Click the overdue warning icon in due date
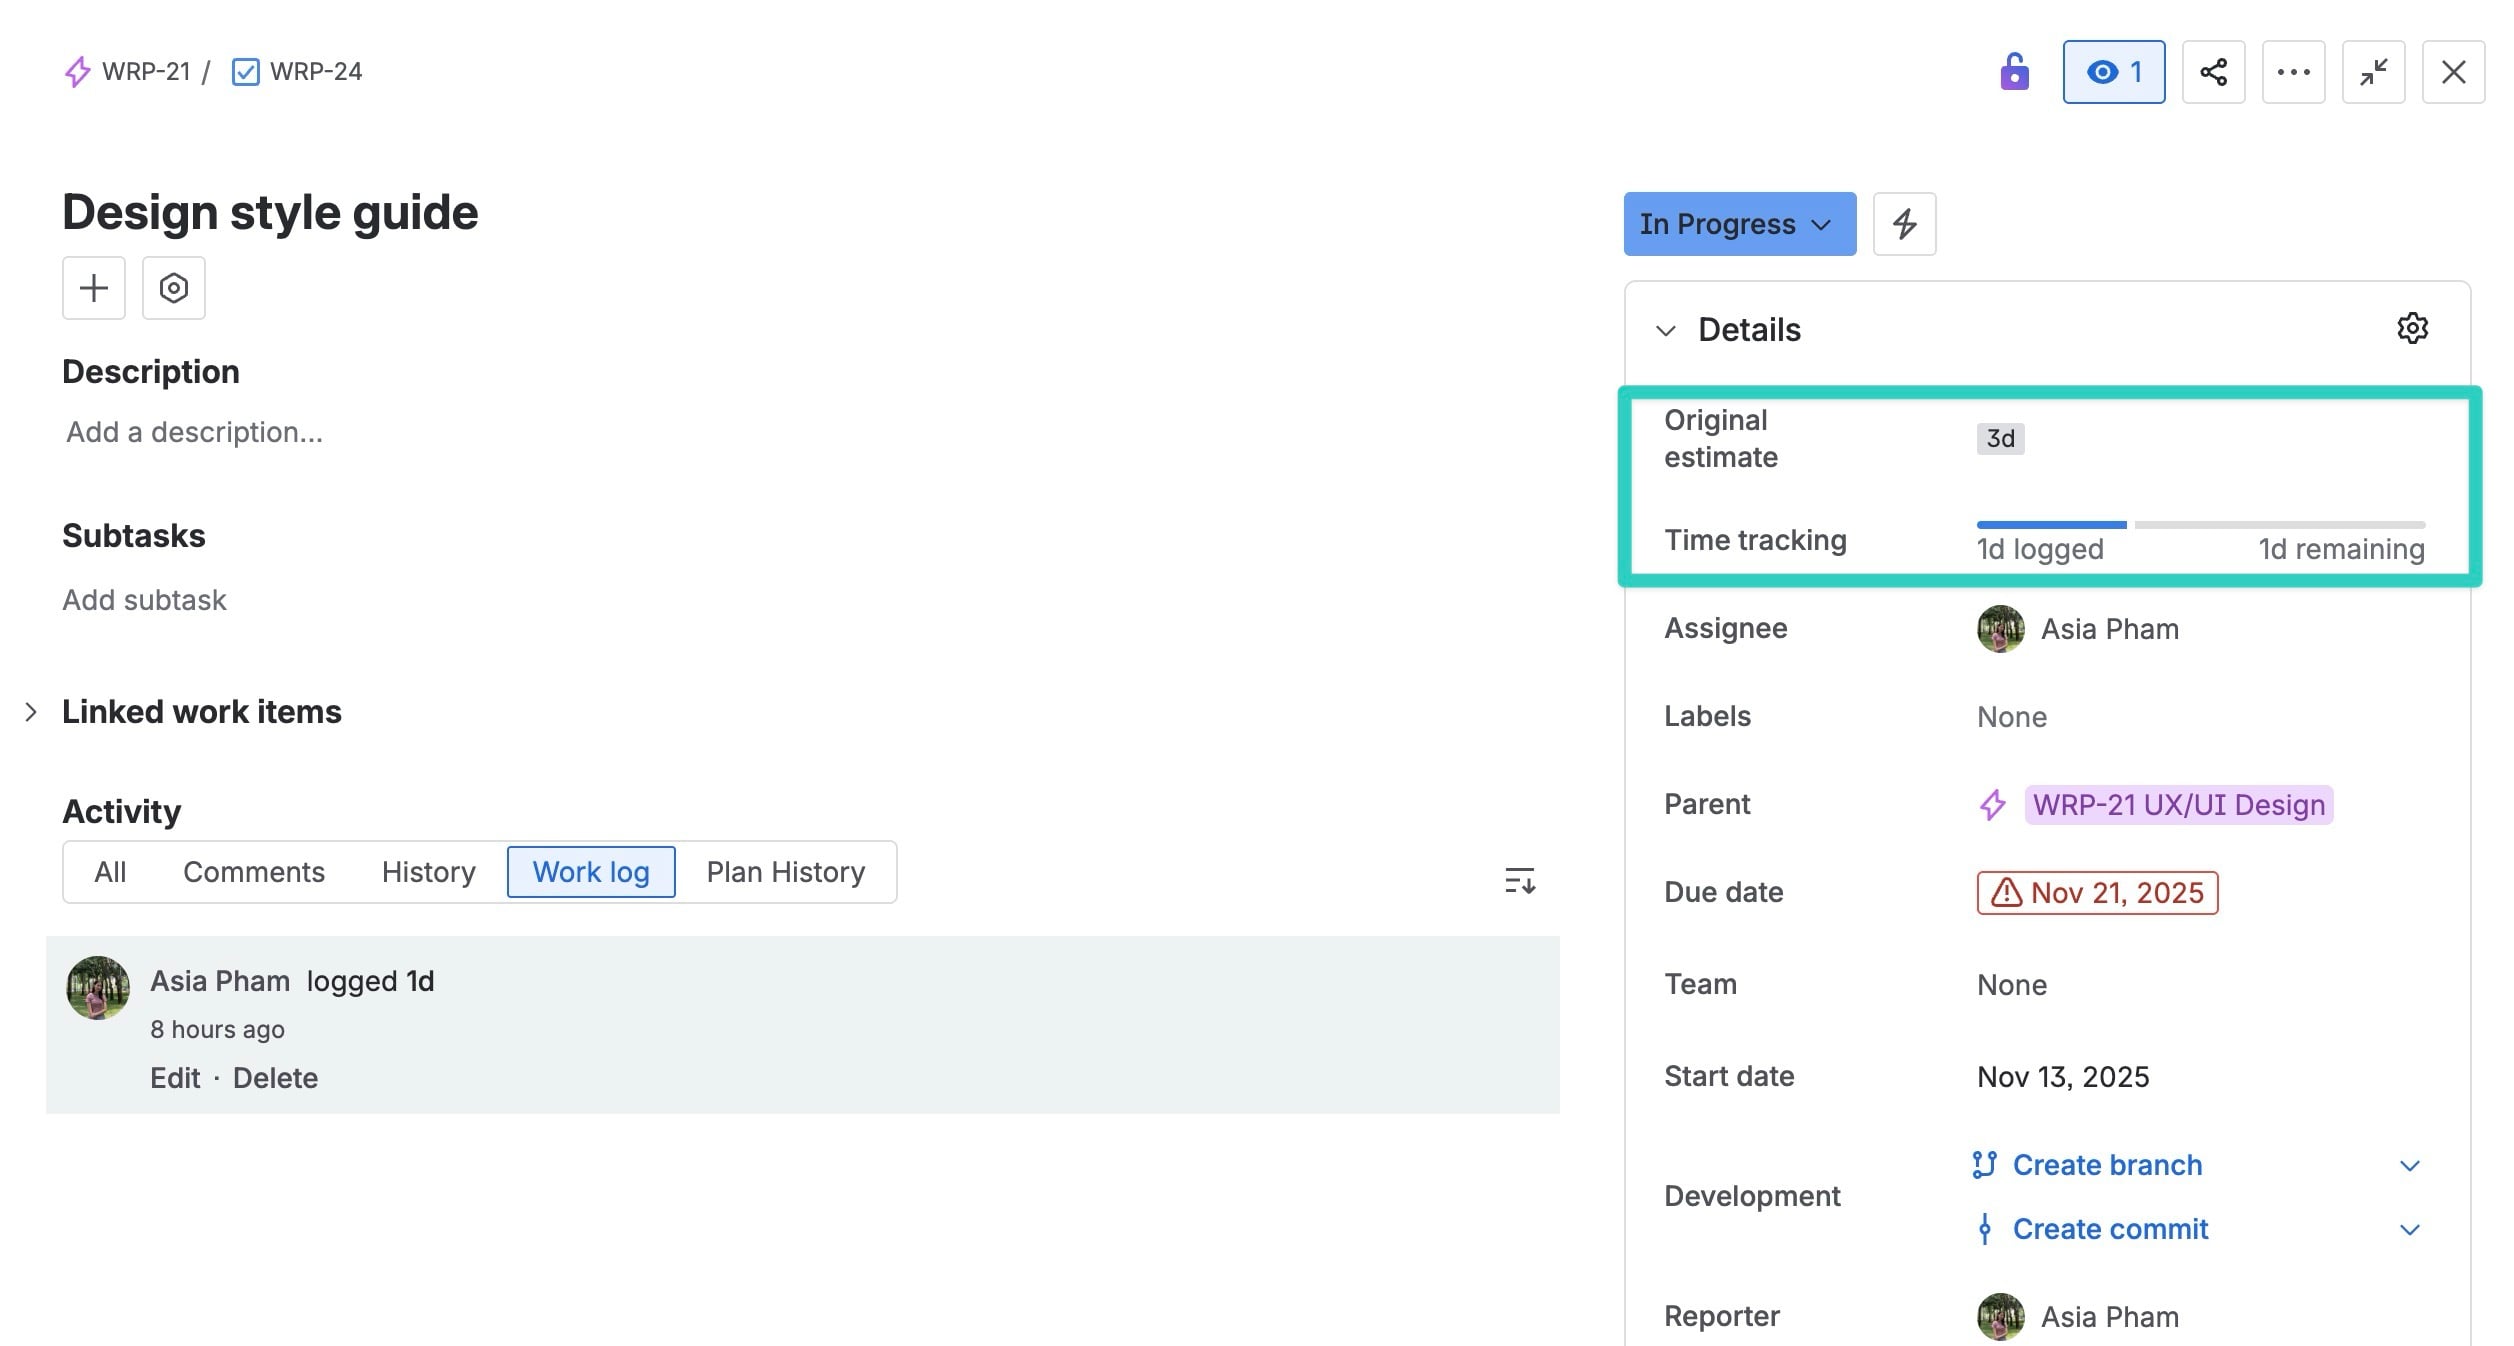The height and width of the screenshot is (1346, 2514). pyautogui.click(x=2006, y=893)
